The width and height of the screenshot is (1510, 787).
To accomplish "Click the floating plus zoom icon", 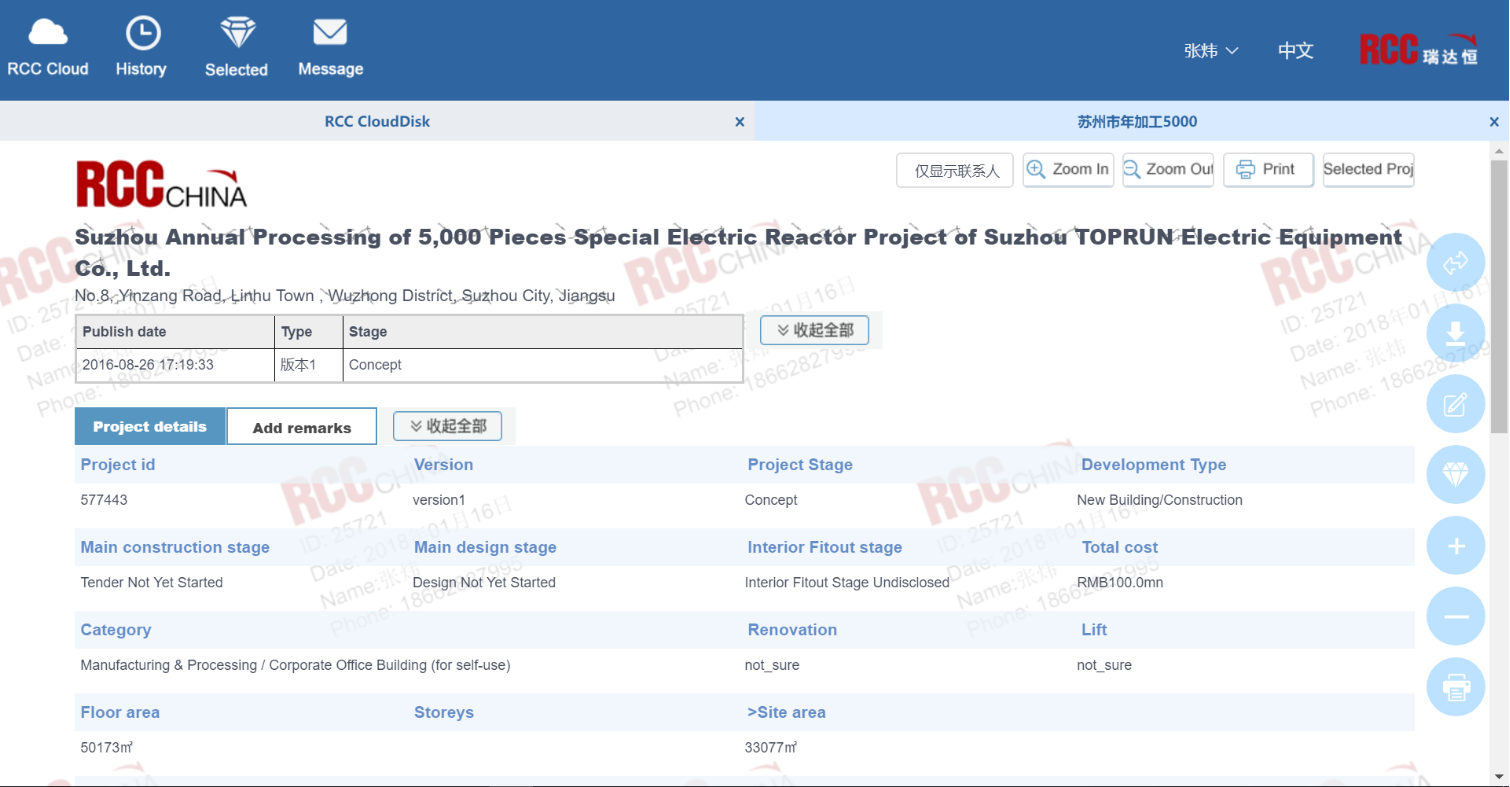I will 1456,546.
